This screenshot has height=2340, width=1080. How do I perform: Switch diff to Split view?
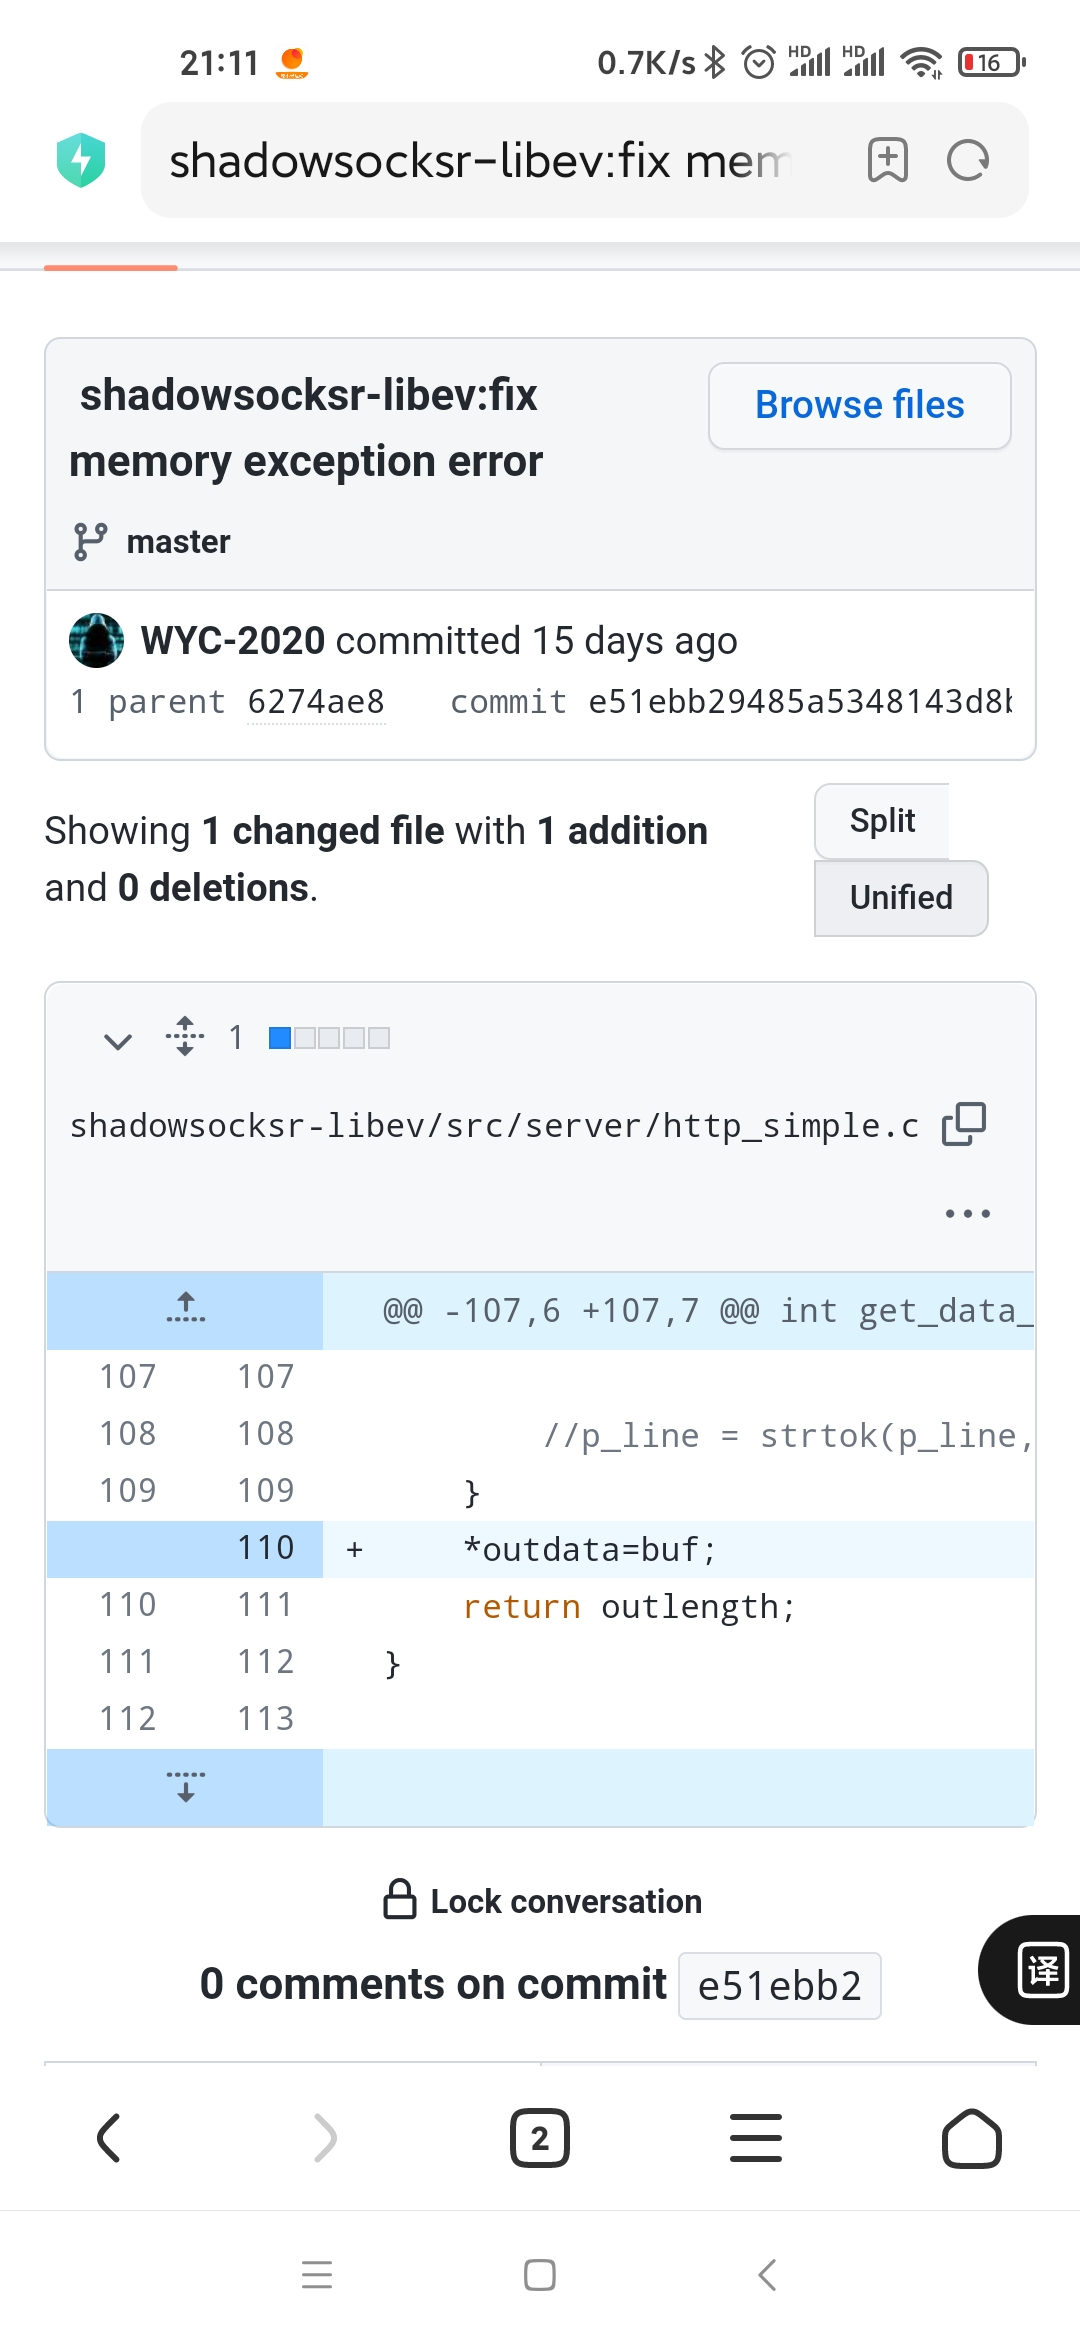(x=881, y=820)
